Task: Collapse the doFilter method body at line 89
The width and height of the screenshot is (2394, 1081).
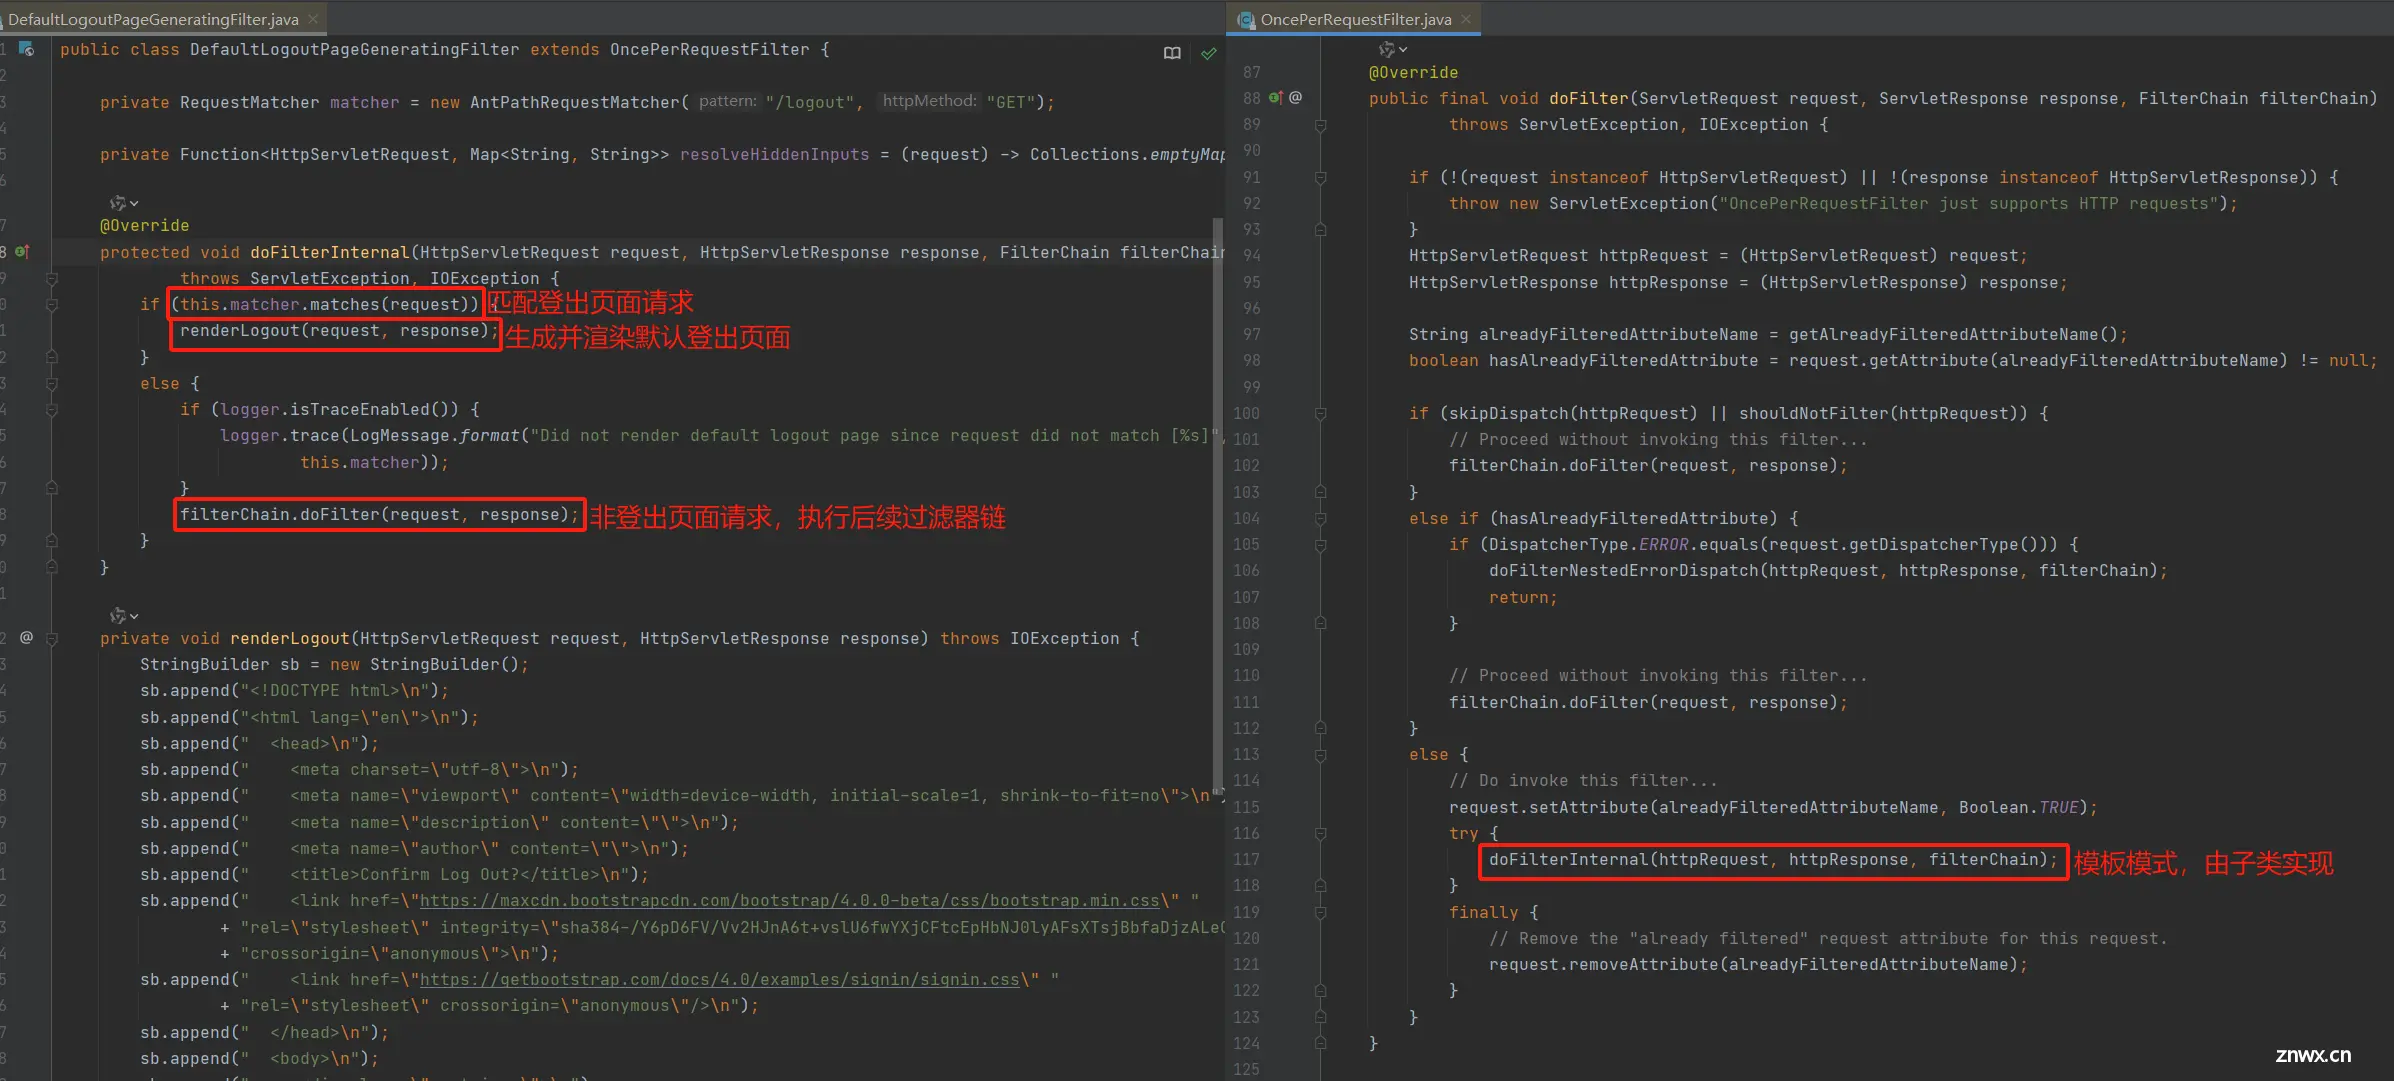Action: (x=1320, y=125)
